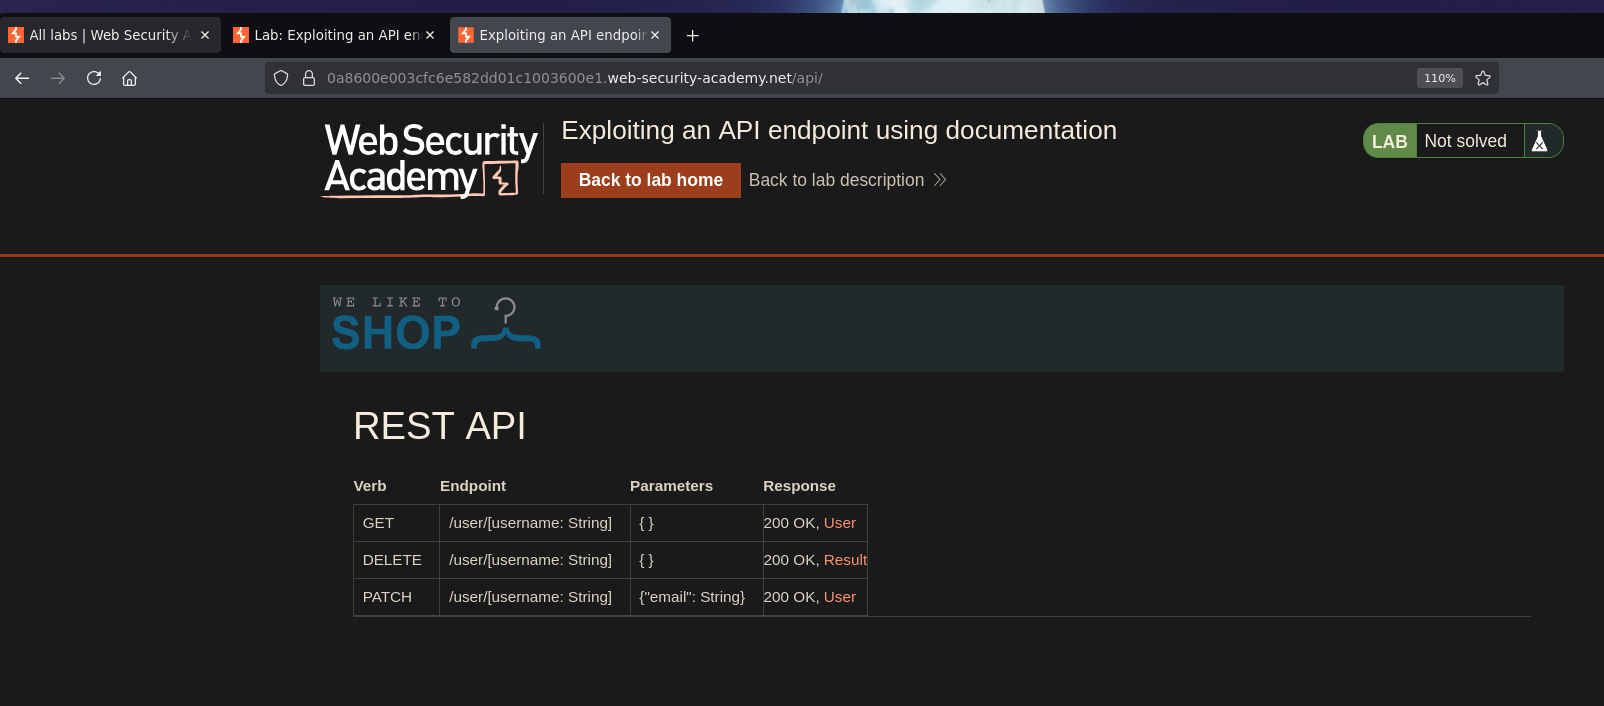Click the User link in the GET row
The image size is (1604, 706).
[x=840, y=523]
